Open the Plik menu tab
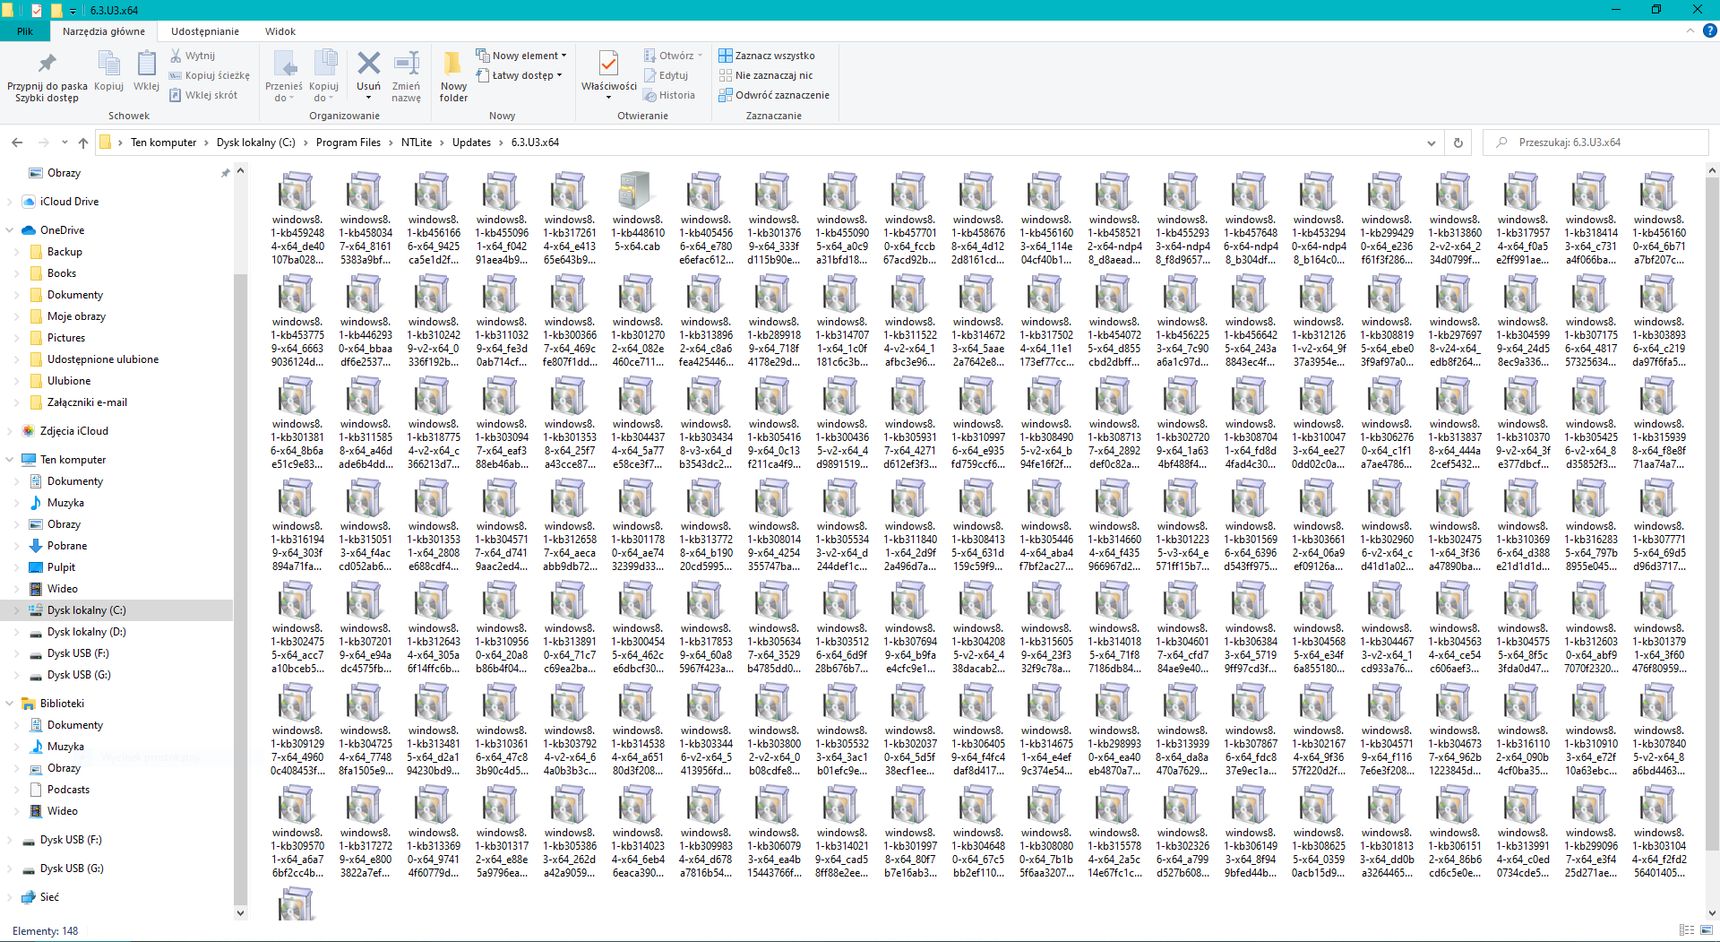 24,31
